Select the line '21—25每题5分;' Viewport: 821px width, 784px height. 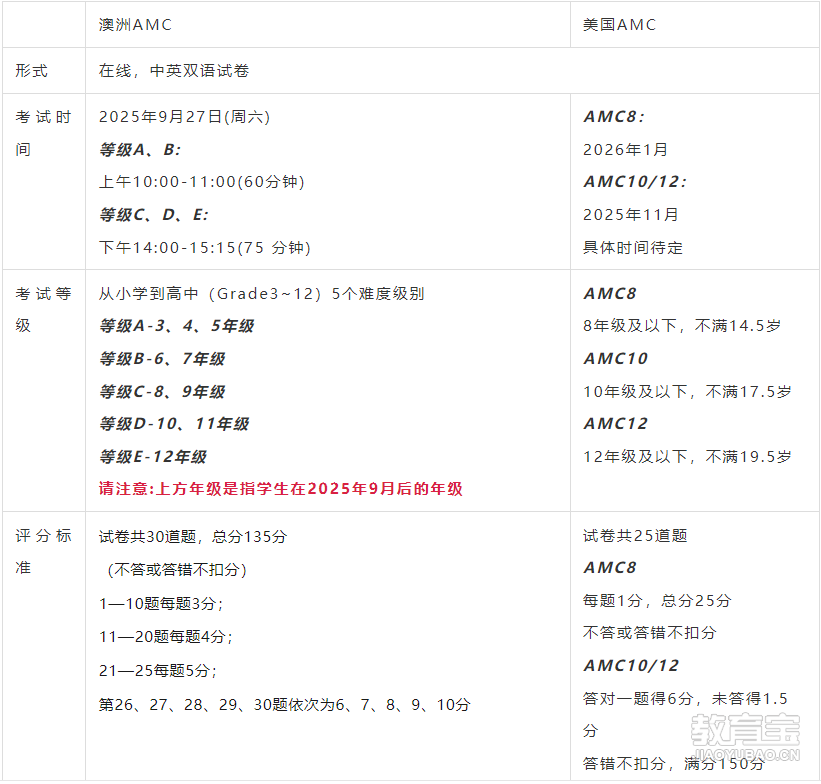coord(158,670)
